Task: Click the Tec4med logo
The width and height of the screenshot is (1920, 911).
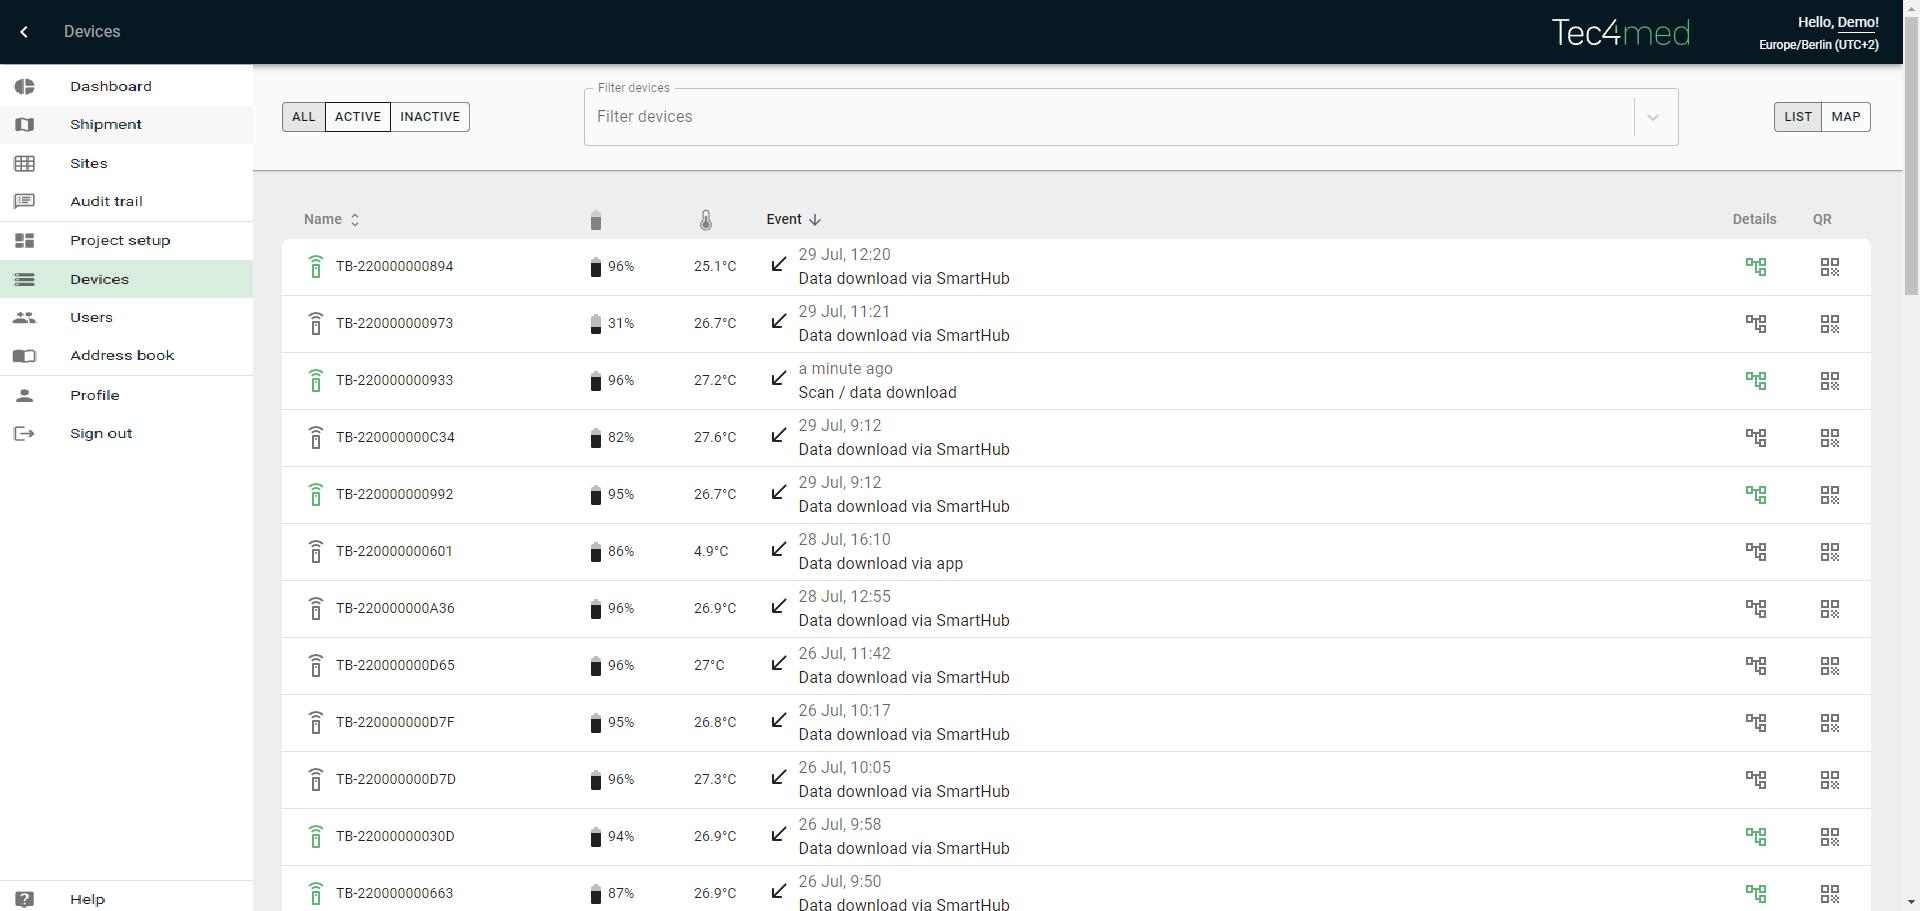Action: 1621,32
